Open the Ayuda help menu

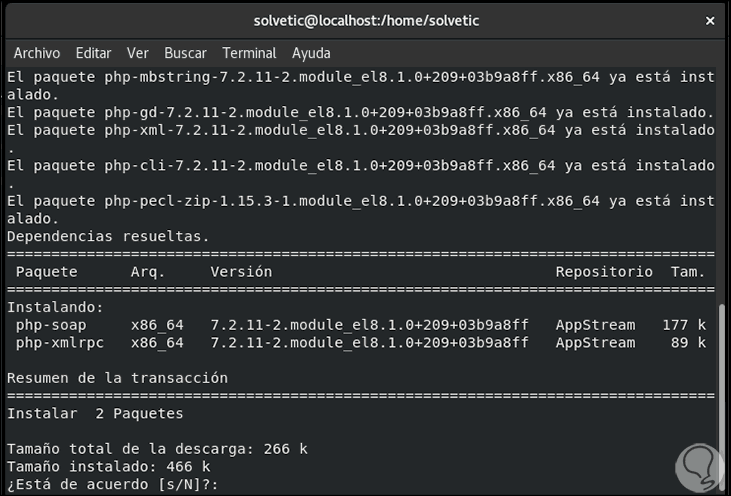point(312,53)
